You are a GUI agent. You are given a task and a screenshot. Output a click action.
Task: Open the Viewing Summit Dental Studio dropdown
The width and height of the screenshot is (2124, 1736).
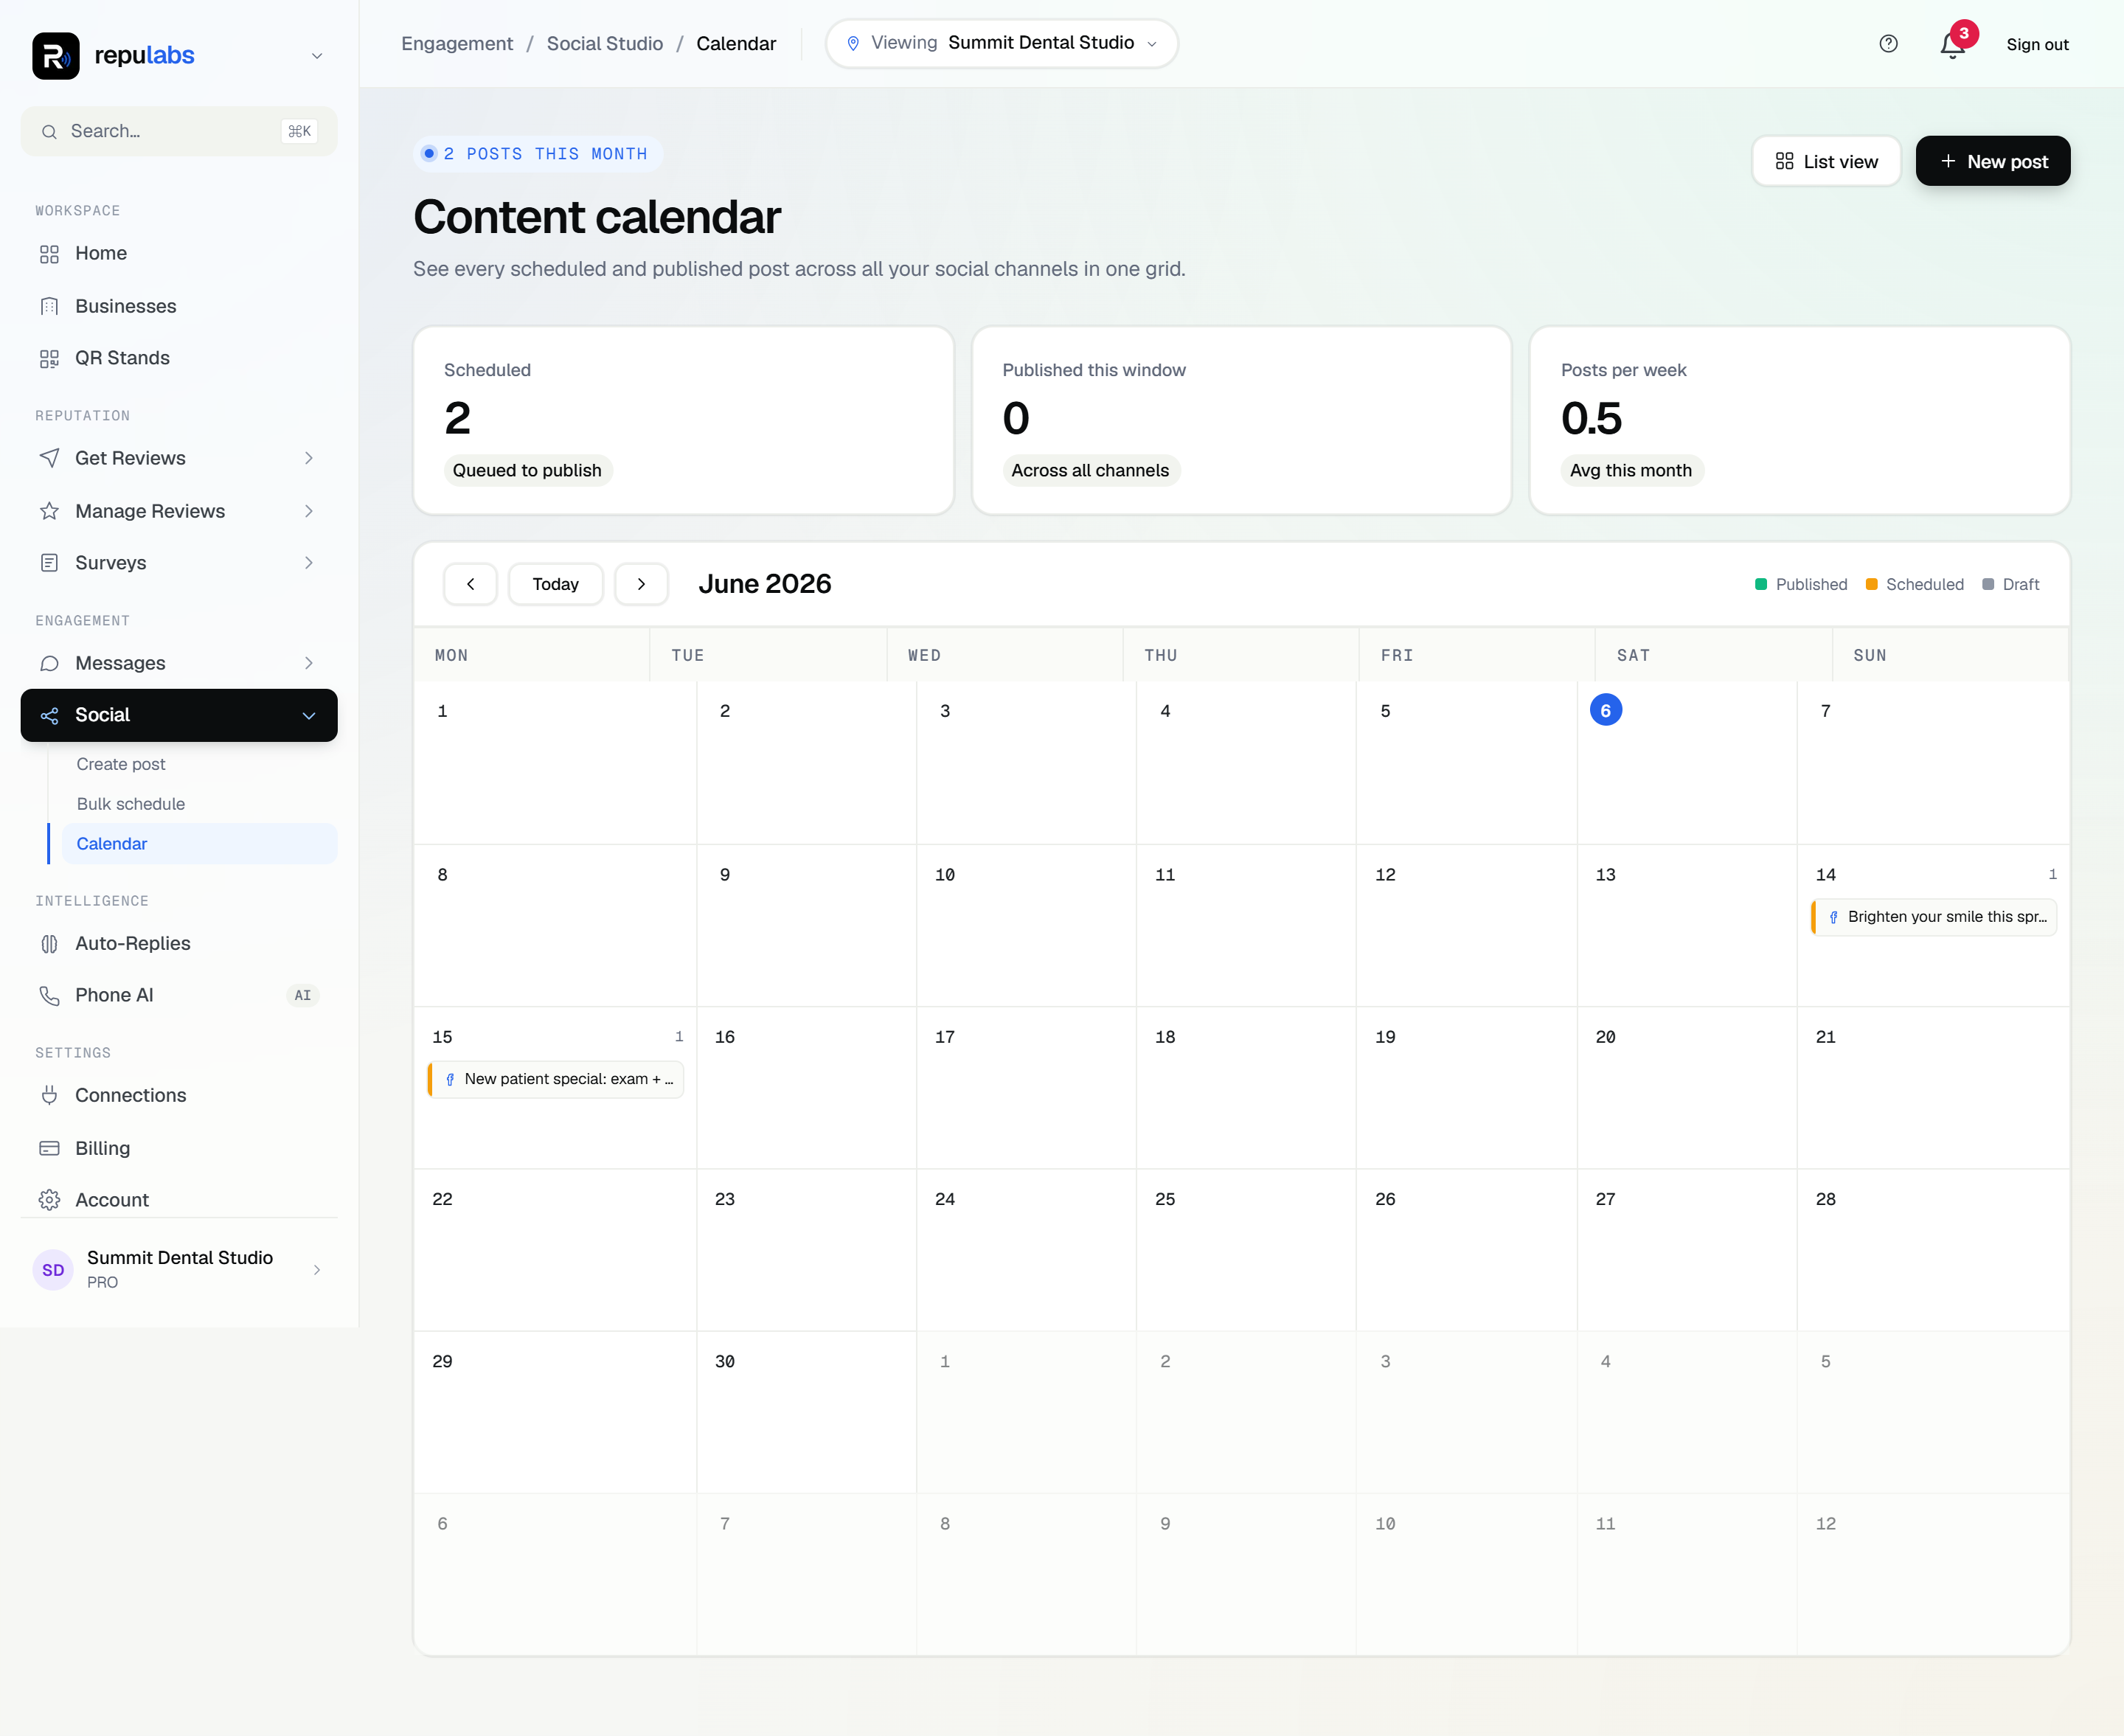(x=1002, y=43)
